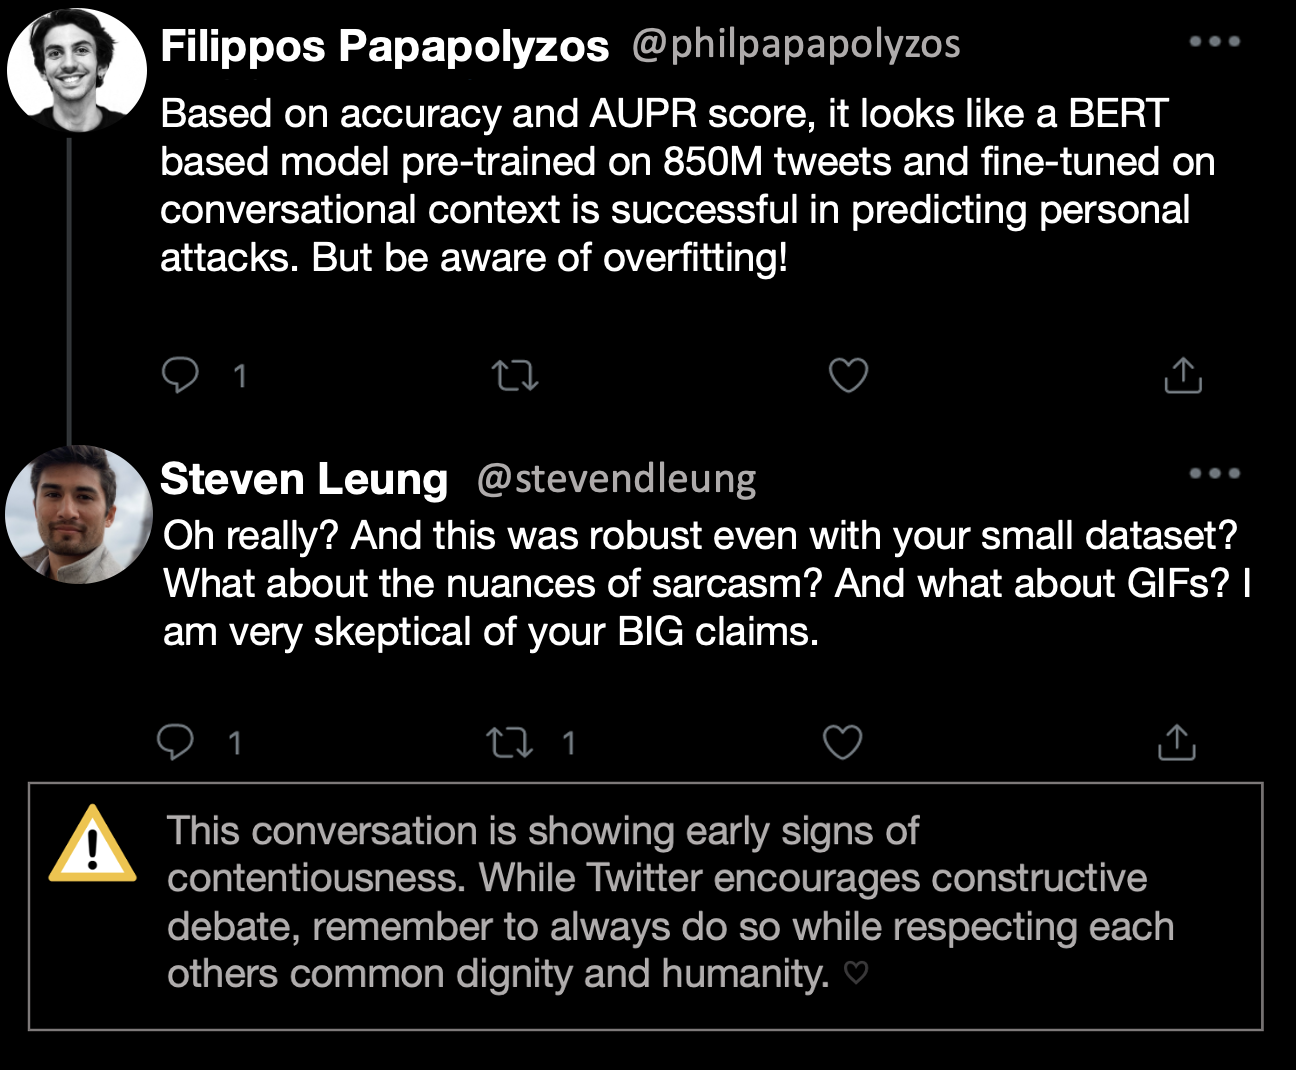Reply to Filippos Papapolyzos's tweet
Image resolution: width=1296 pixels, height=1070 pixels.
(x=180, y=376)
